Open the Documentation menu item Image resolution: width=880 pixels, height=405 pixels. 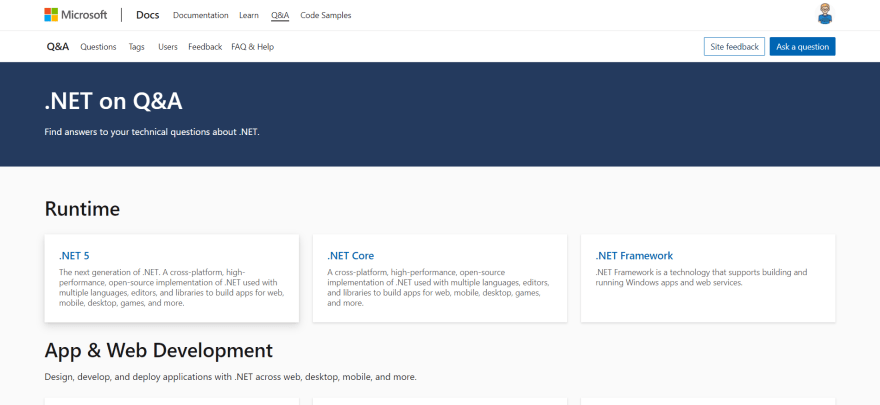(200, 15)
